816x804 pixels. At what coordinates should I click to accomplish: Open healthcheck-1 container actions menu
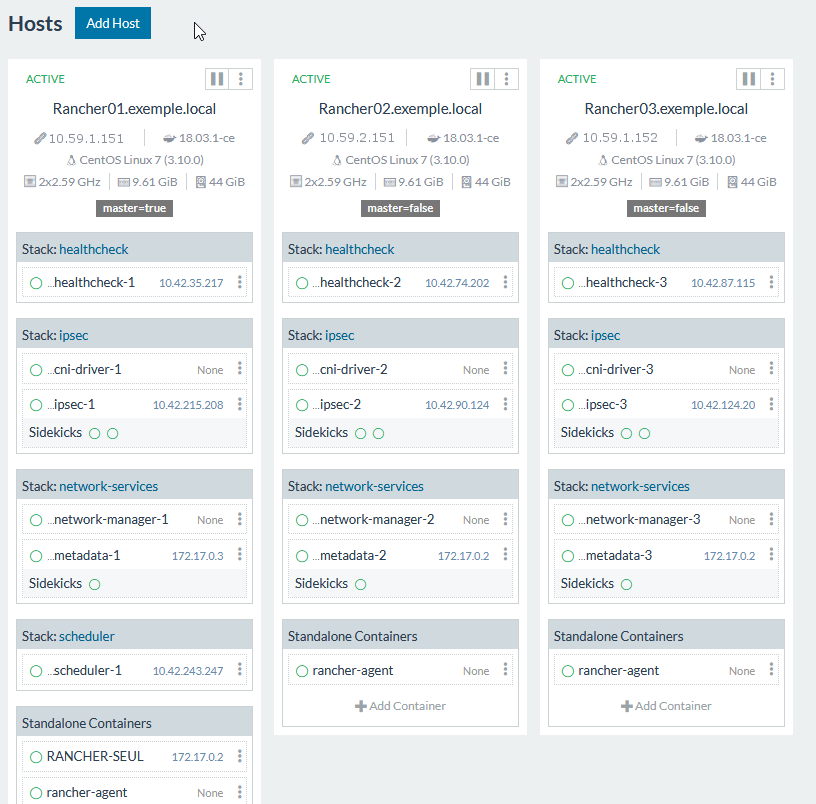click(239, 282)
